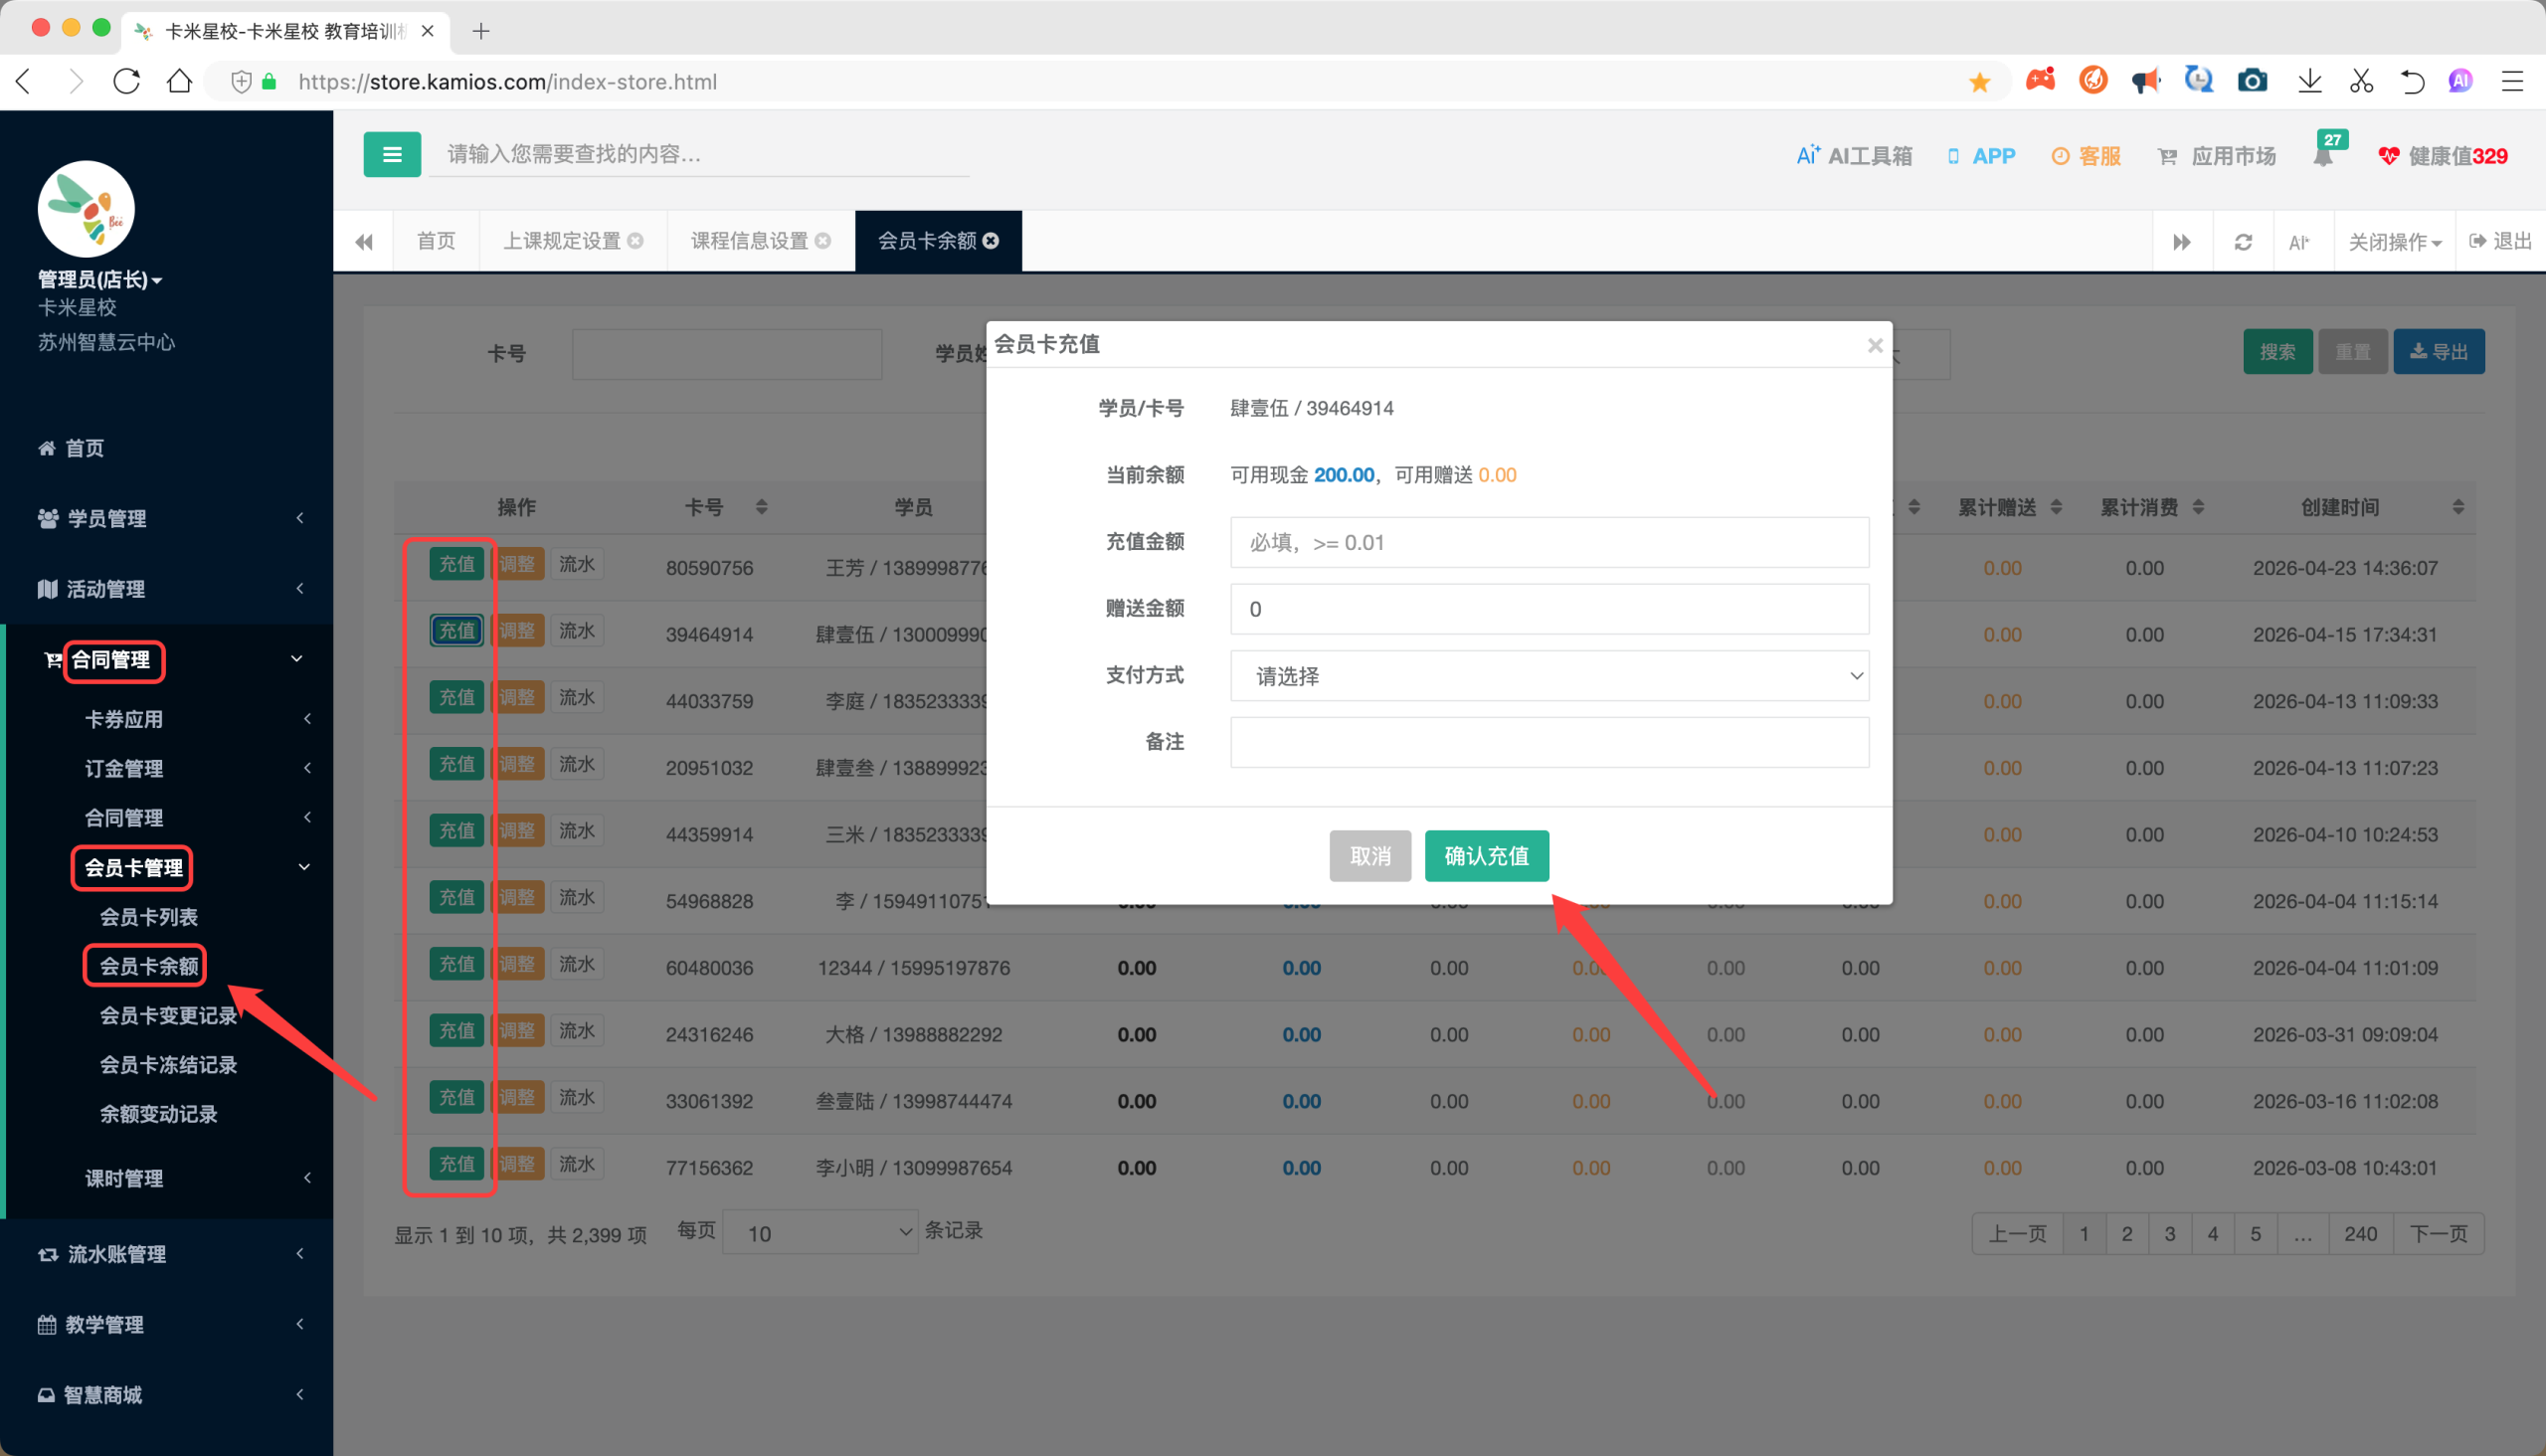The width and height of the screenshot is (2546, 1456).
Task: Click 充值 for card 80590756
Action: click(x=457, y=564)
